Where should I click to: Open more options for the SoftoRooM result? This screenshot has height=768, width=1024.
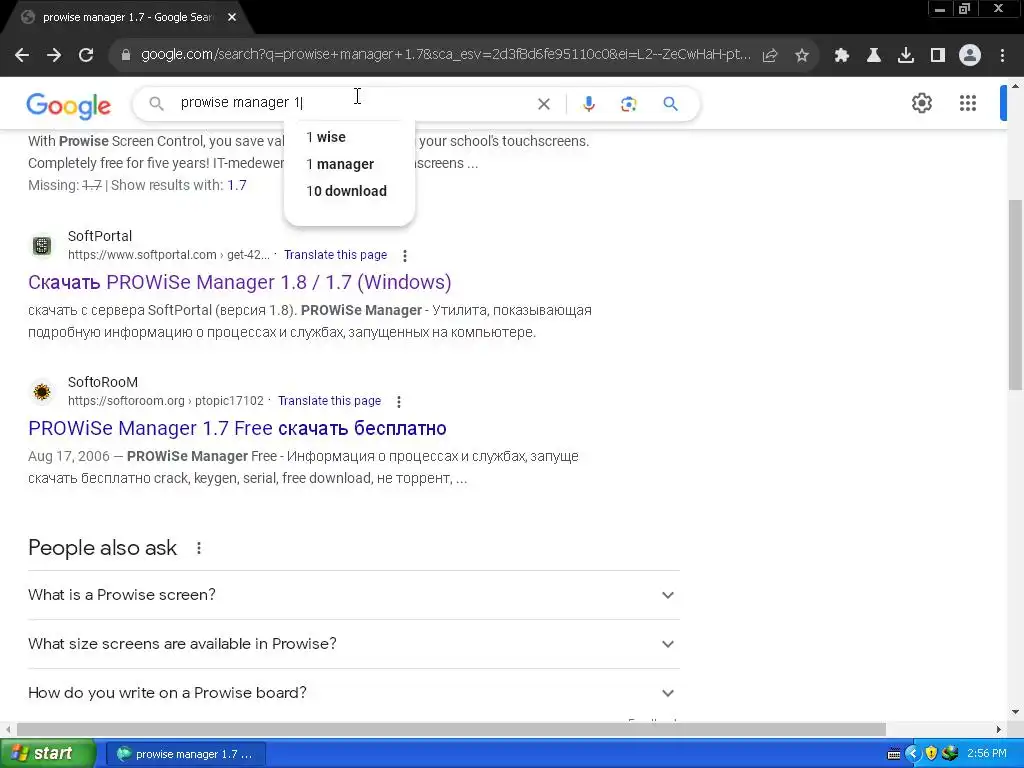[399, 402]
